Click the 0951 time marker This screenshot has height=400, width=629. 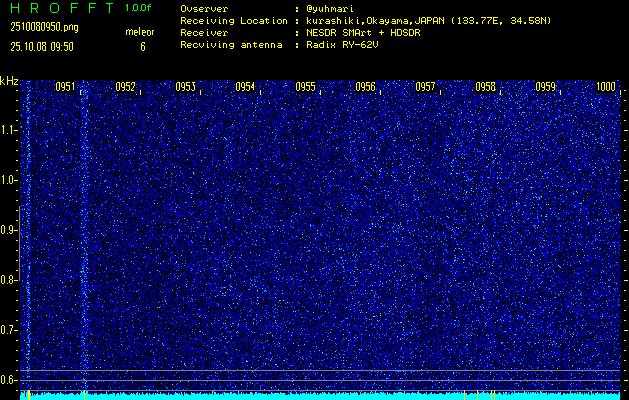click(66, 87)
